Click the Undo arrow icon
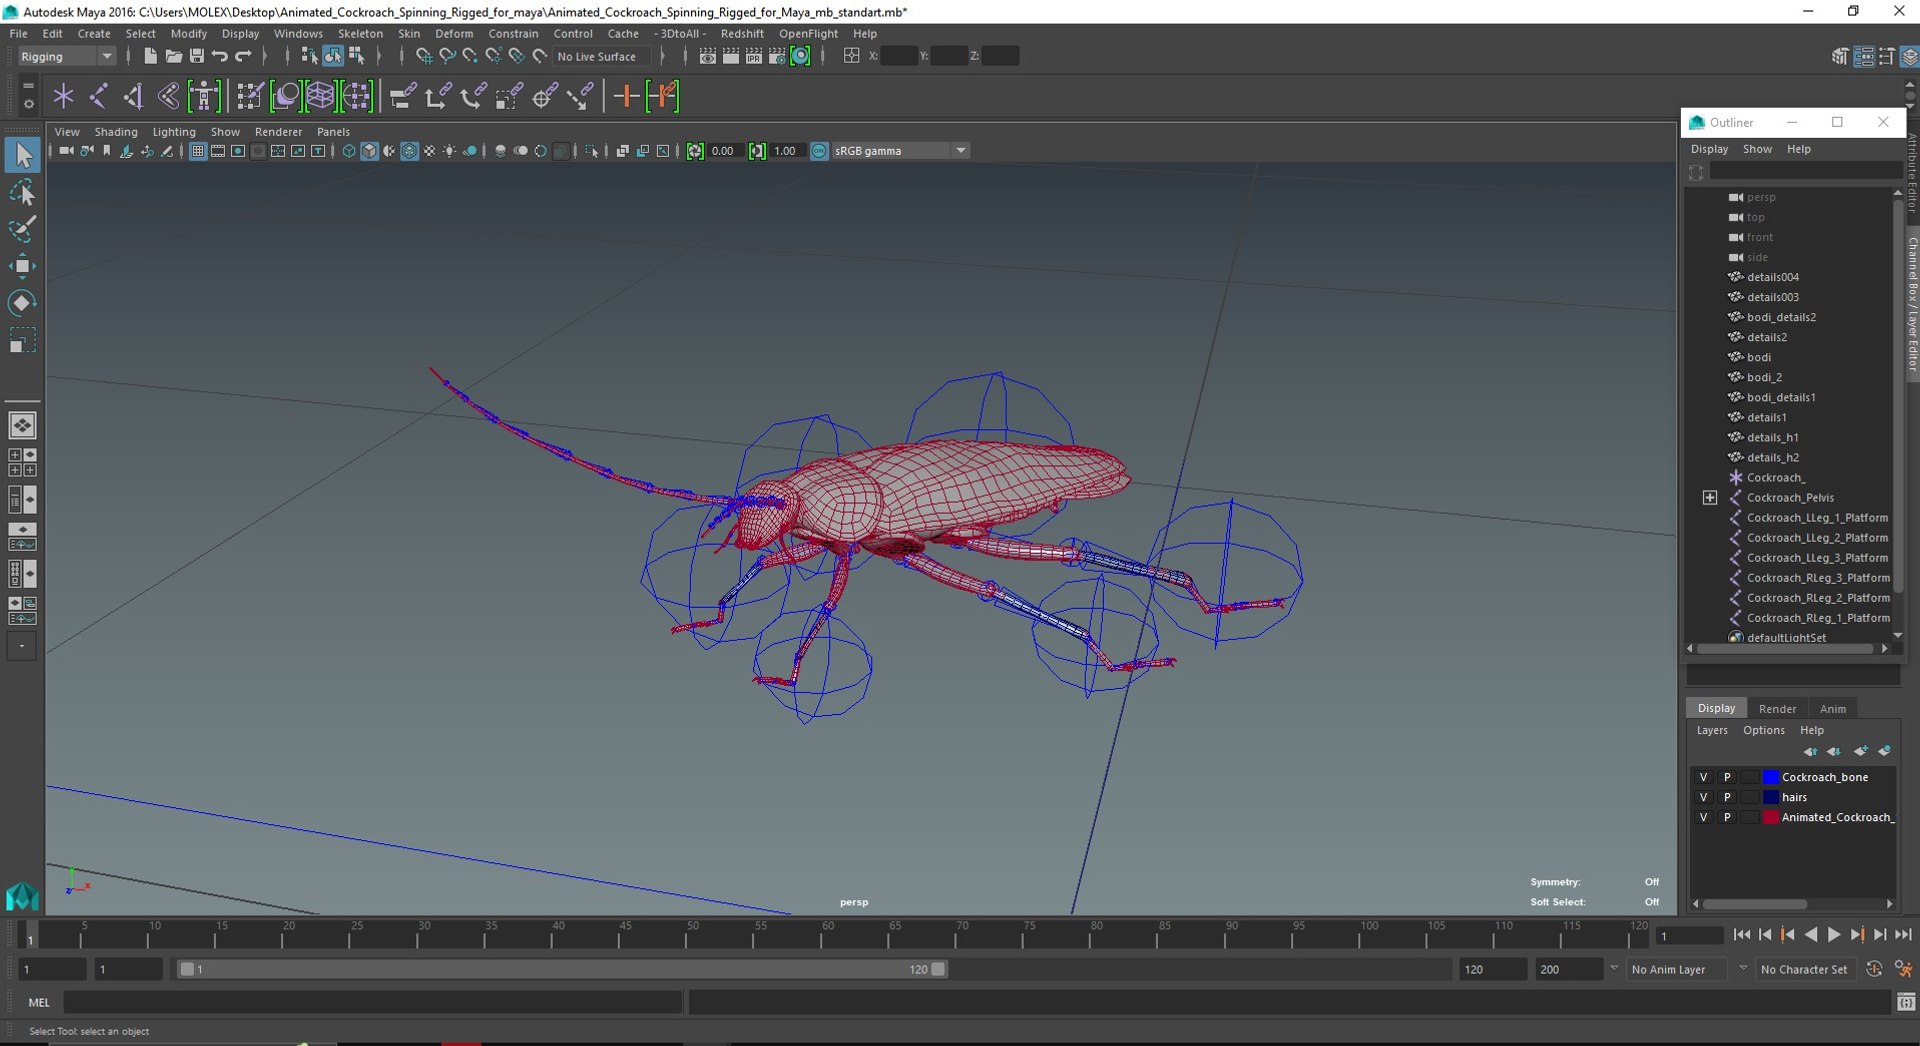1920x1046 pixels. pos(220,56)
